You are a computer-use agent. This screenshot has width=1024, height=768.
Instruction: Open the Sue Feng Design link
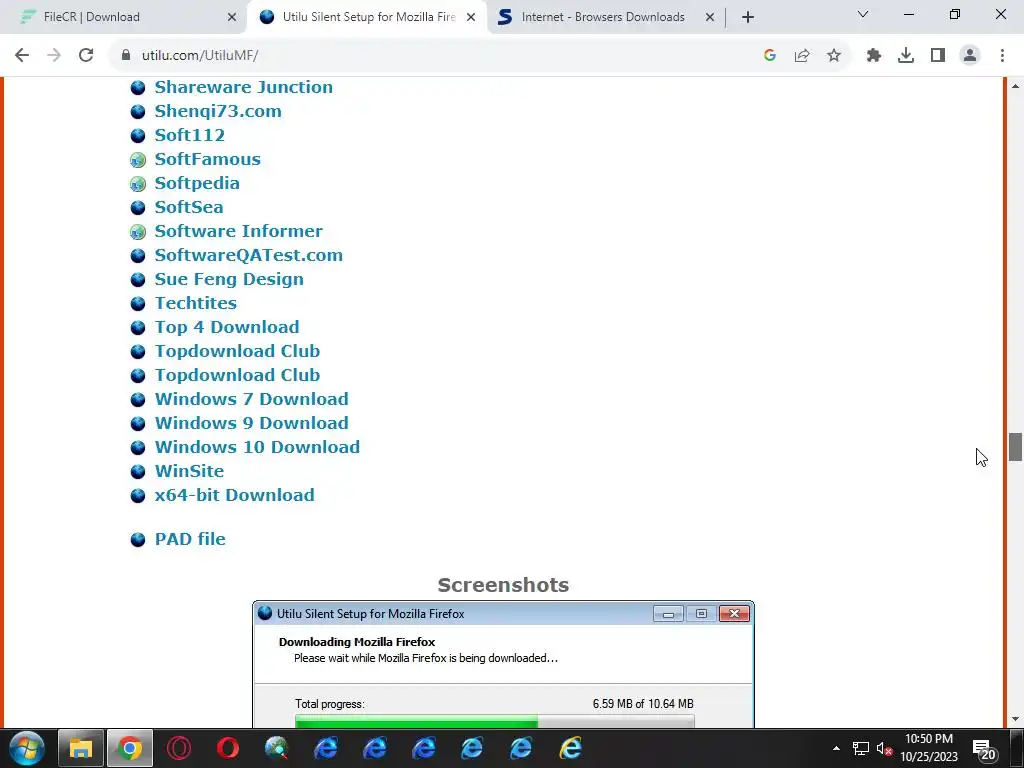[229, 280]
